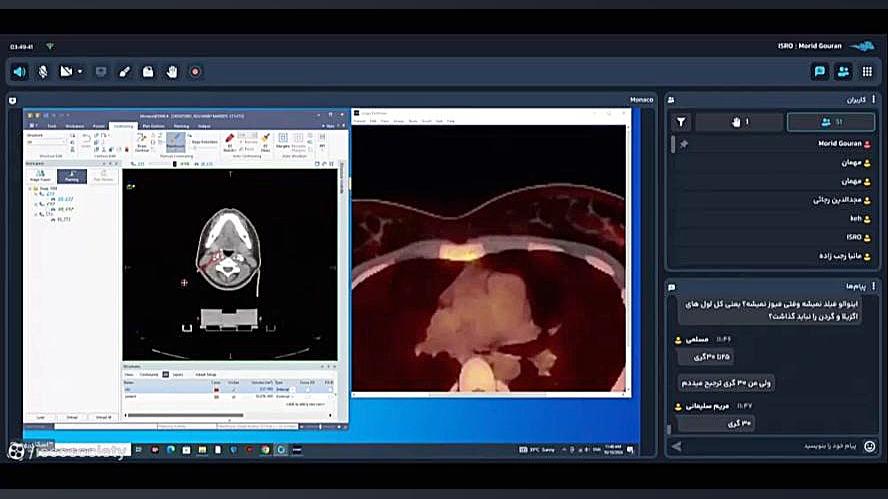Expand the third series tree node
This screenshot has height=499, width=888.
pyautogui.click(x=36, y=214)
